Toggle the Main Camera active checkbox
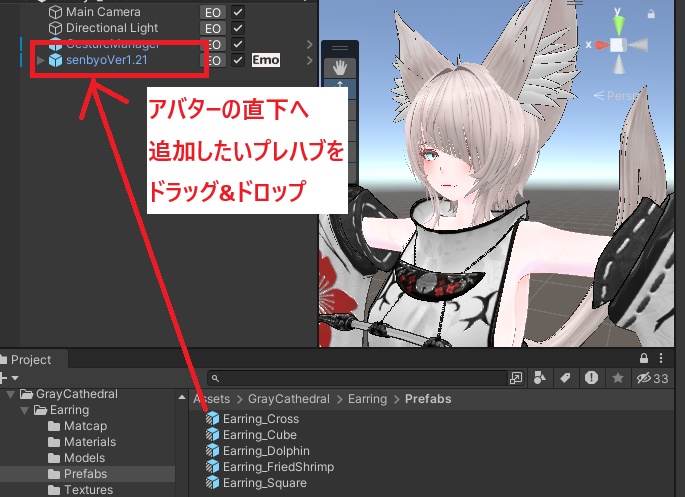 tap(238, 12)
